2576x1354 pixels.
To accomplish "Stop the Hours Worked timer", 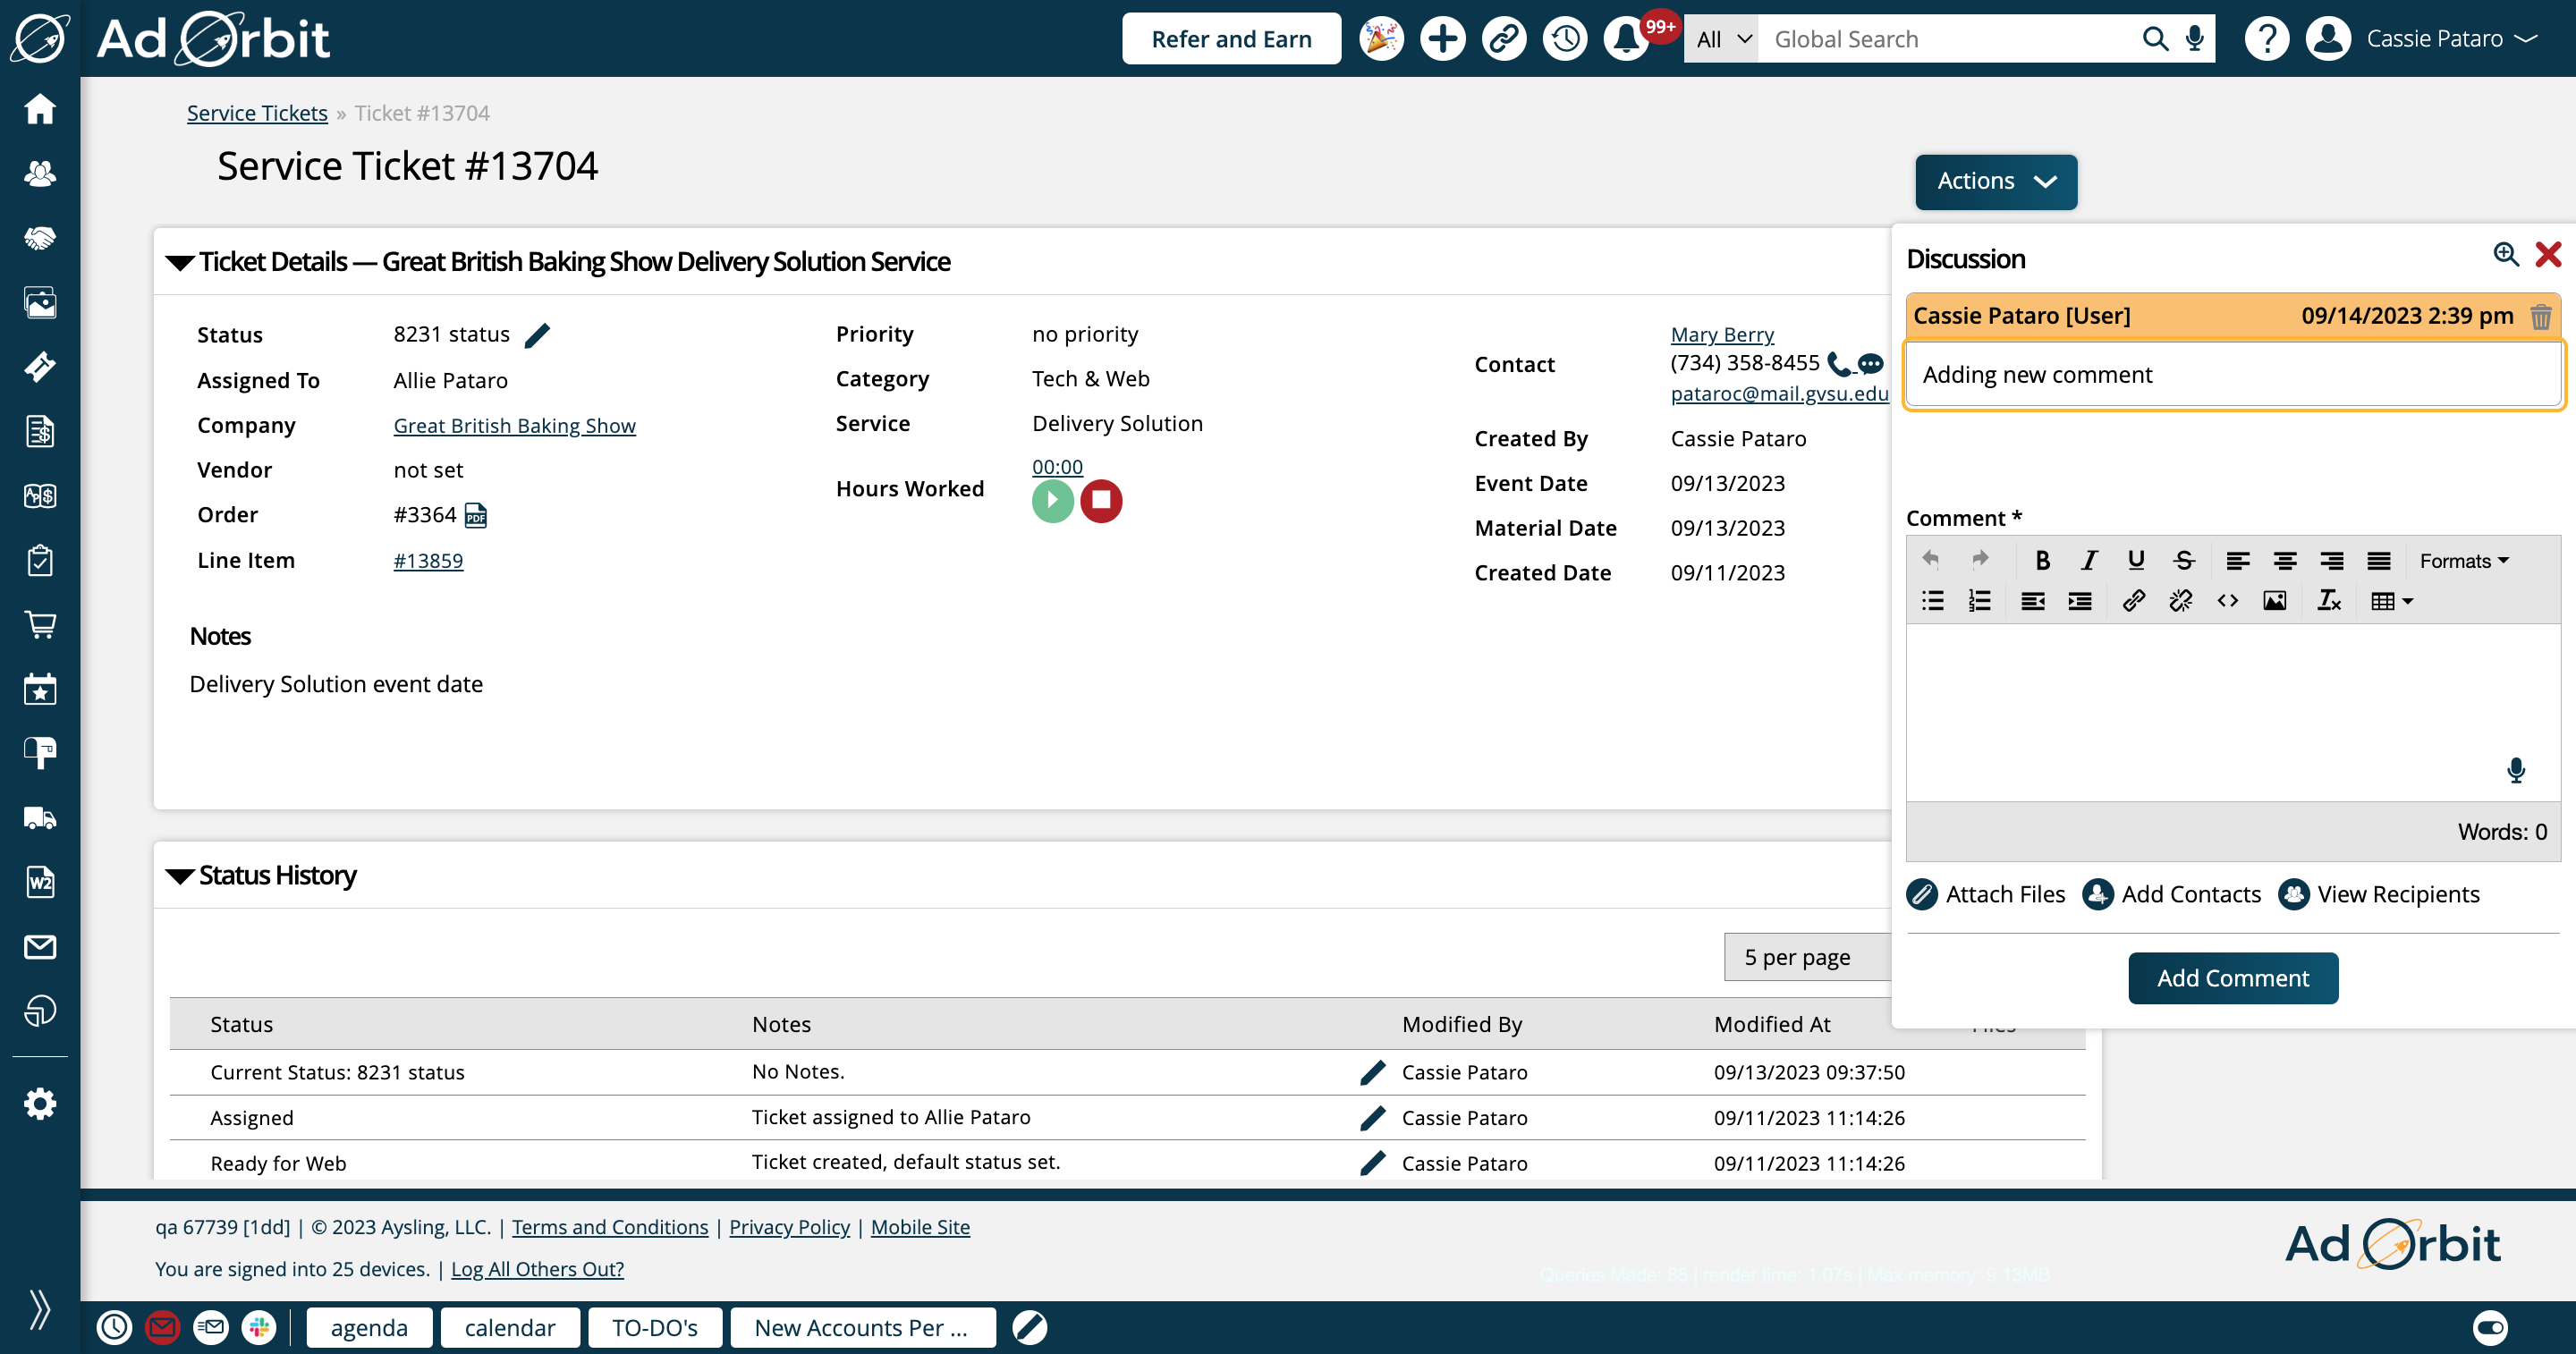I will point(1101,501).
